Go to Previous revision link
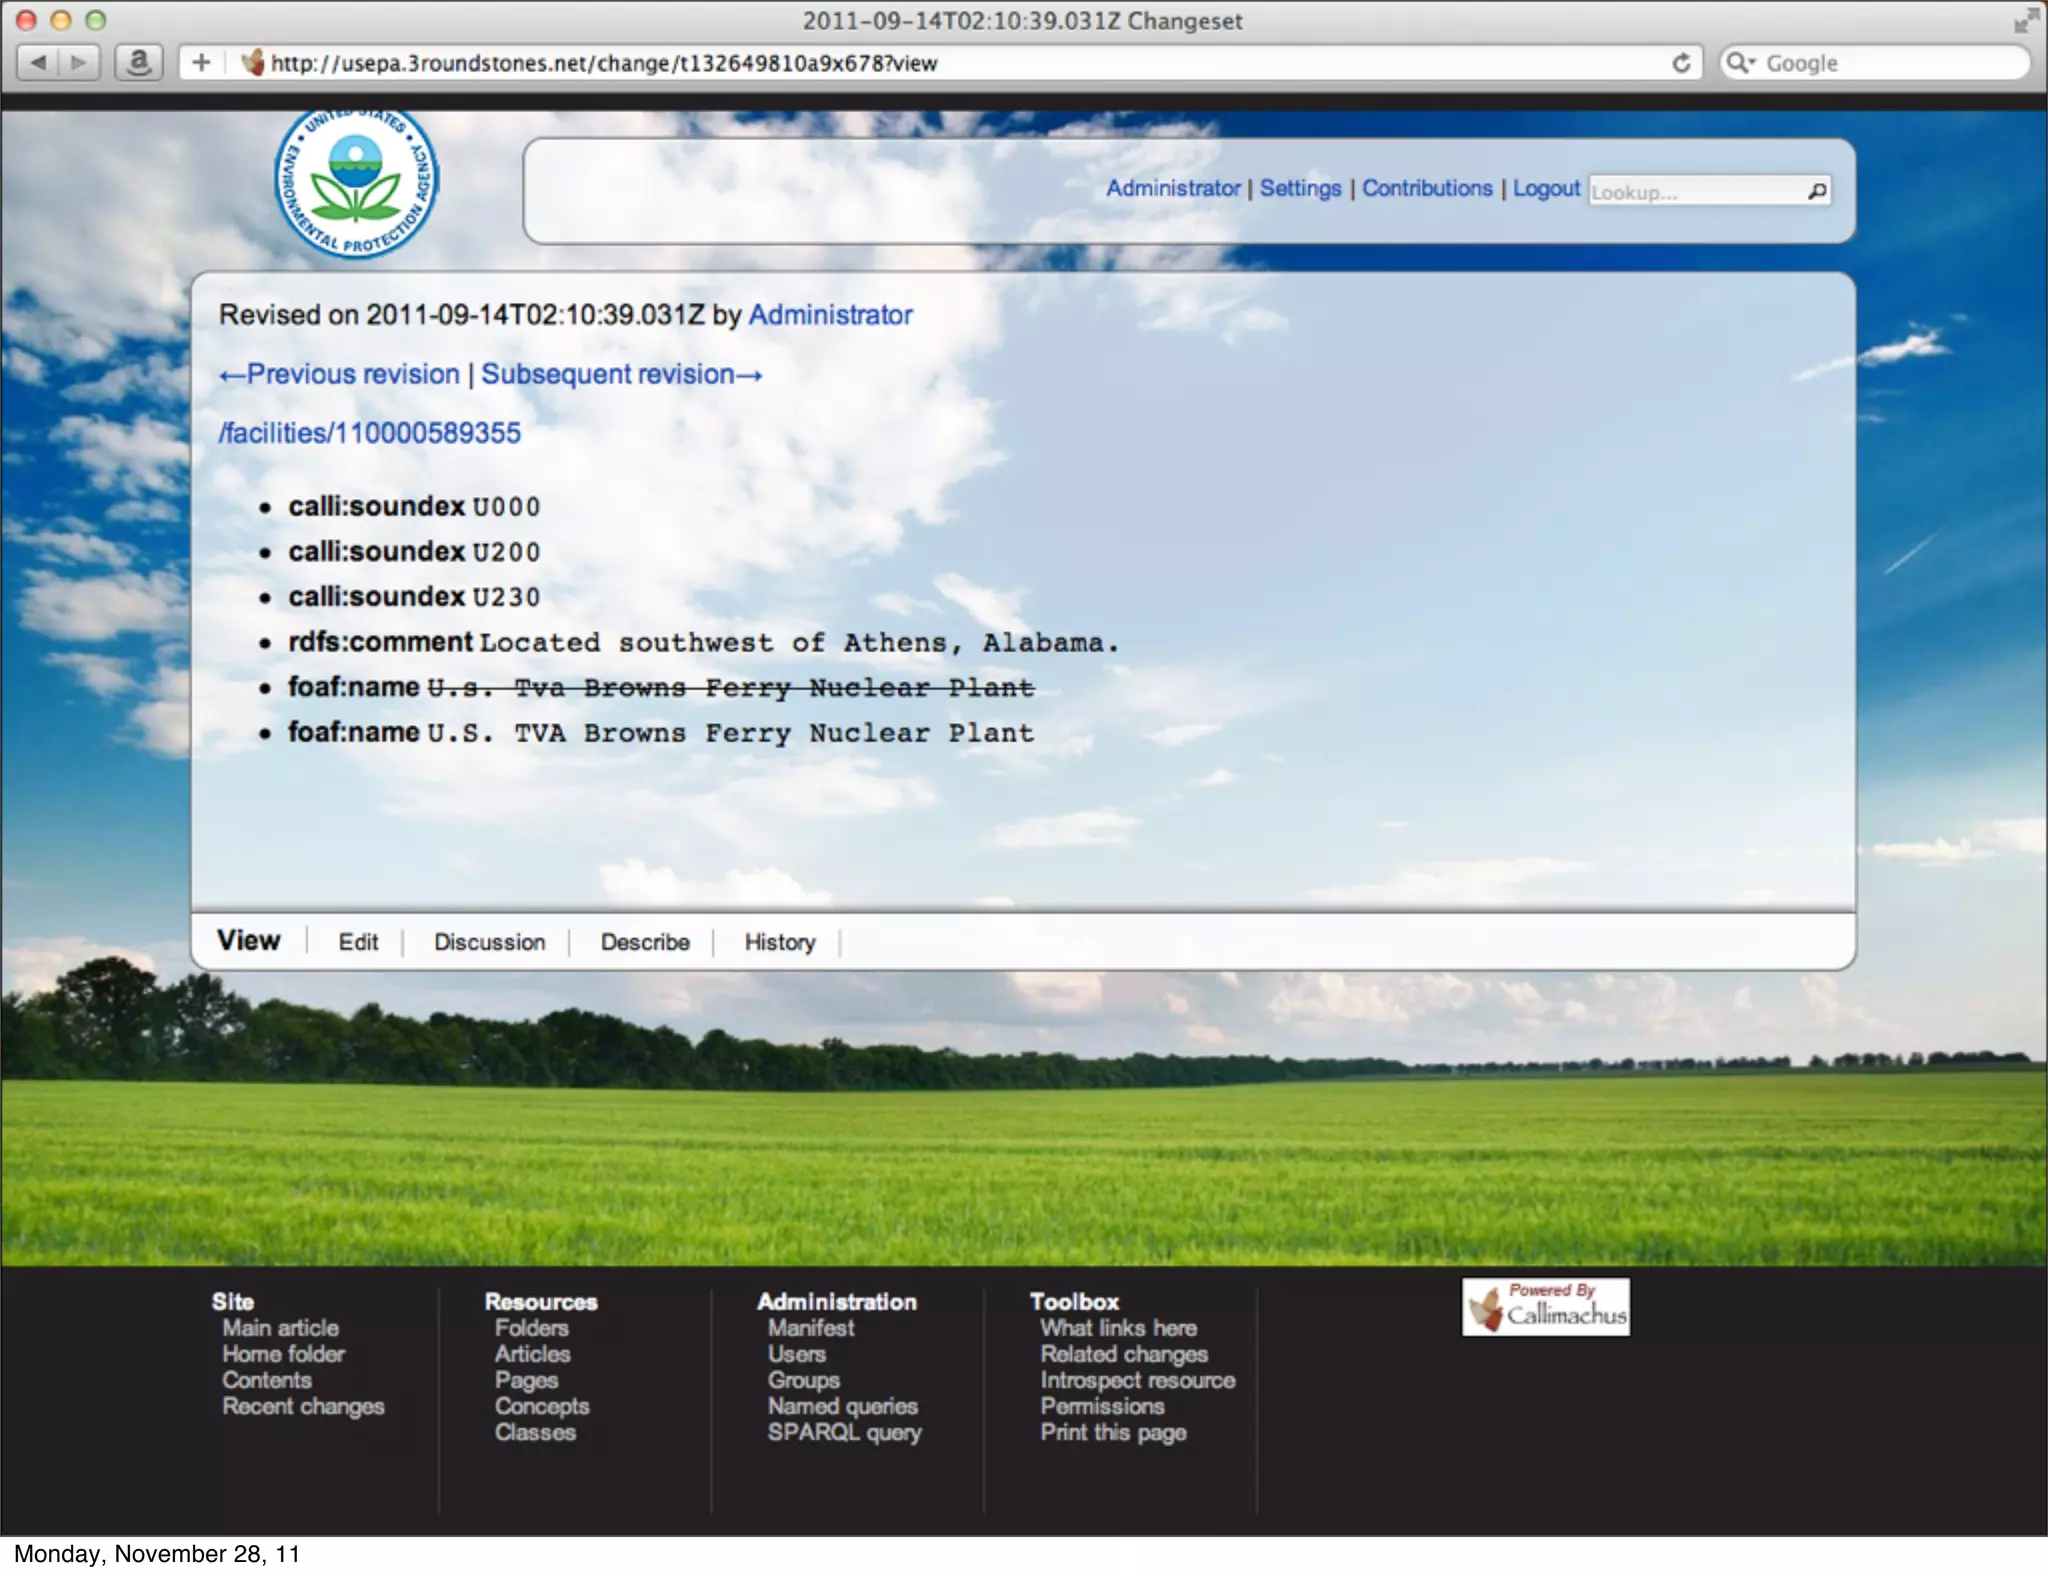 pos(340,374)
